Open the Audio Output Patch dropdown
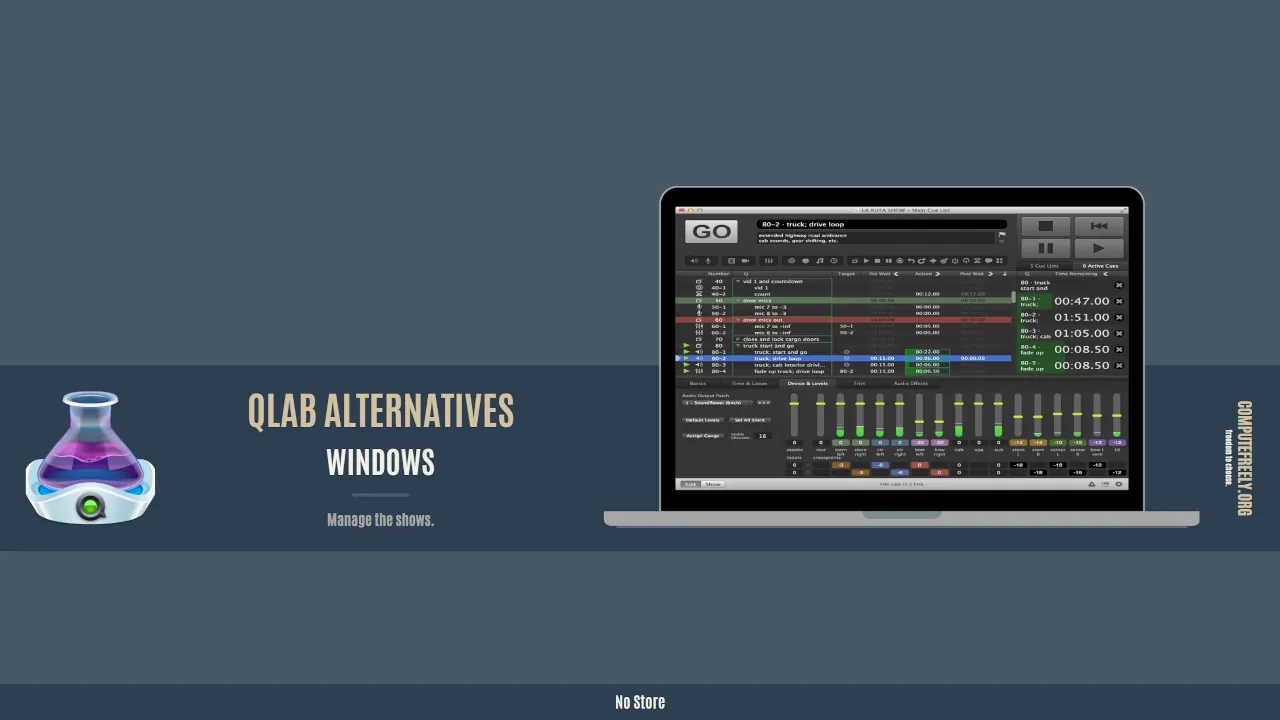The image size is (1280, 720). click(717, 402)
